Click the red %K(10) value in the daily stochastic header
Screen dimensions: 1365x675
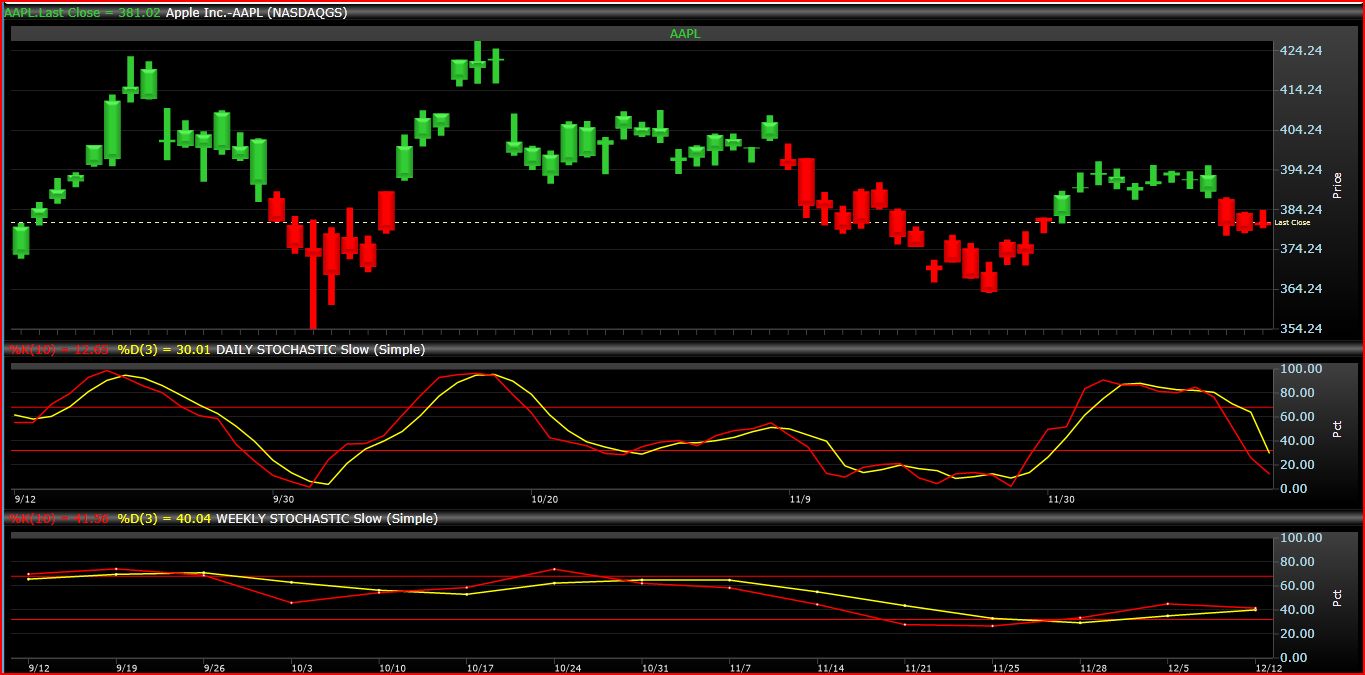(59, 349)
